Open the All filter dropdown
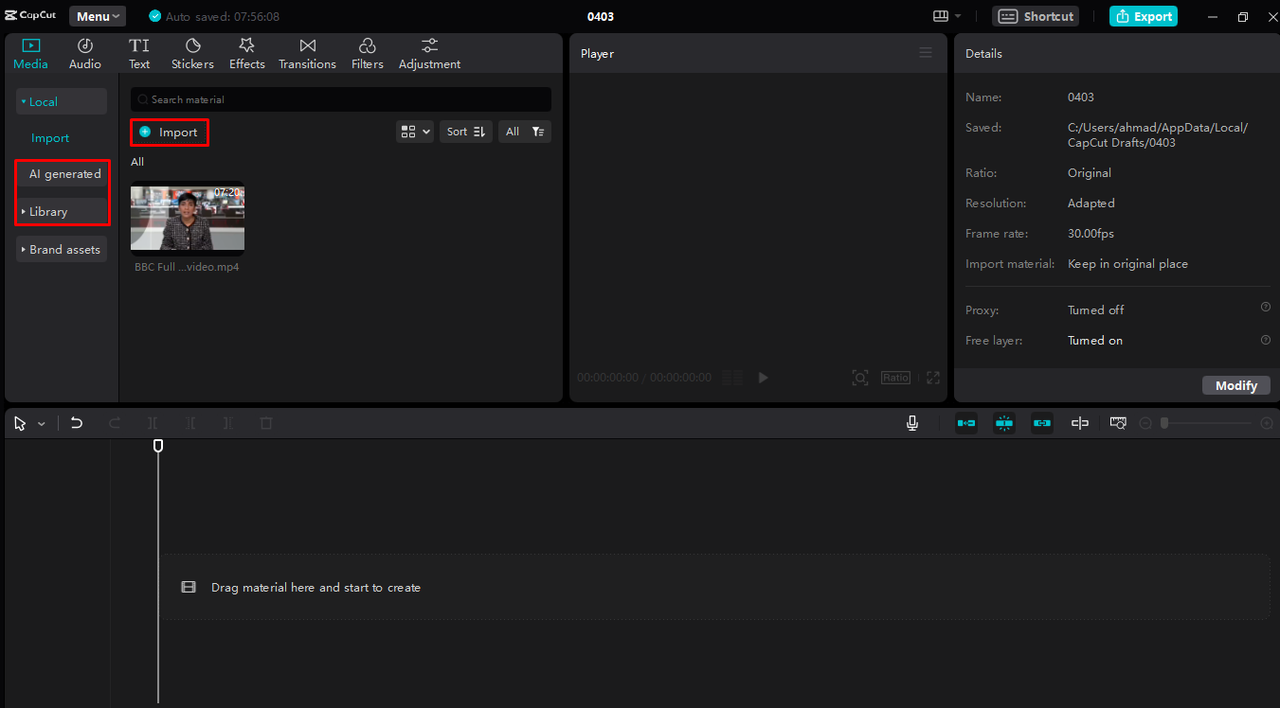Image resolution: width=1280 pixels, height=708 pixels. point(524,131)
